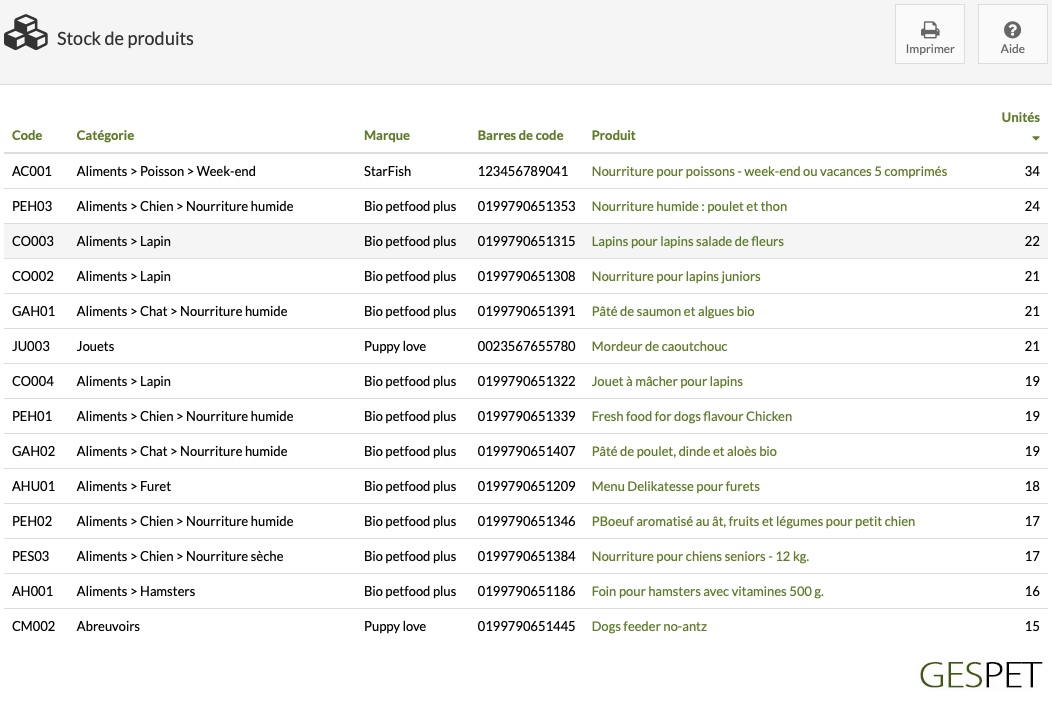Open Jouet à mâcher pour lapins
This screenshot has height=718, width=1052.
pos(667,381)
